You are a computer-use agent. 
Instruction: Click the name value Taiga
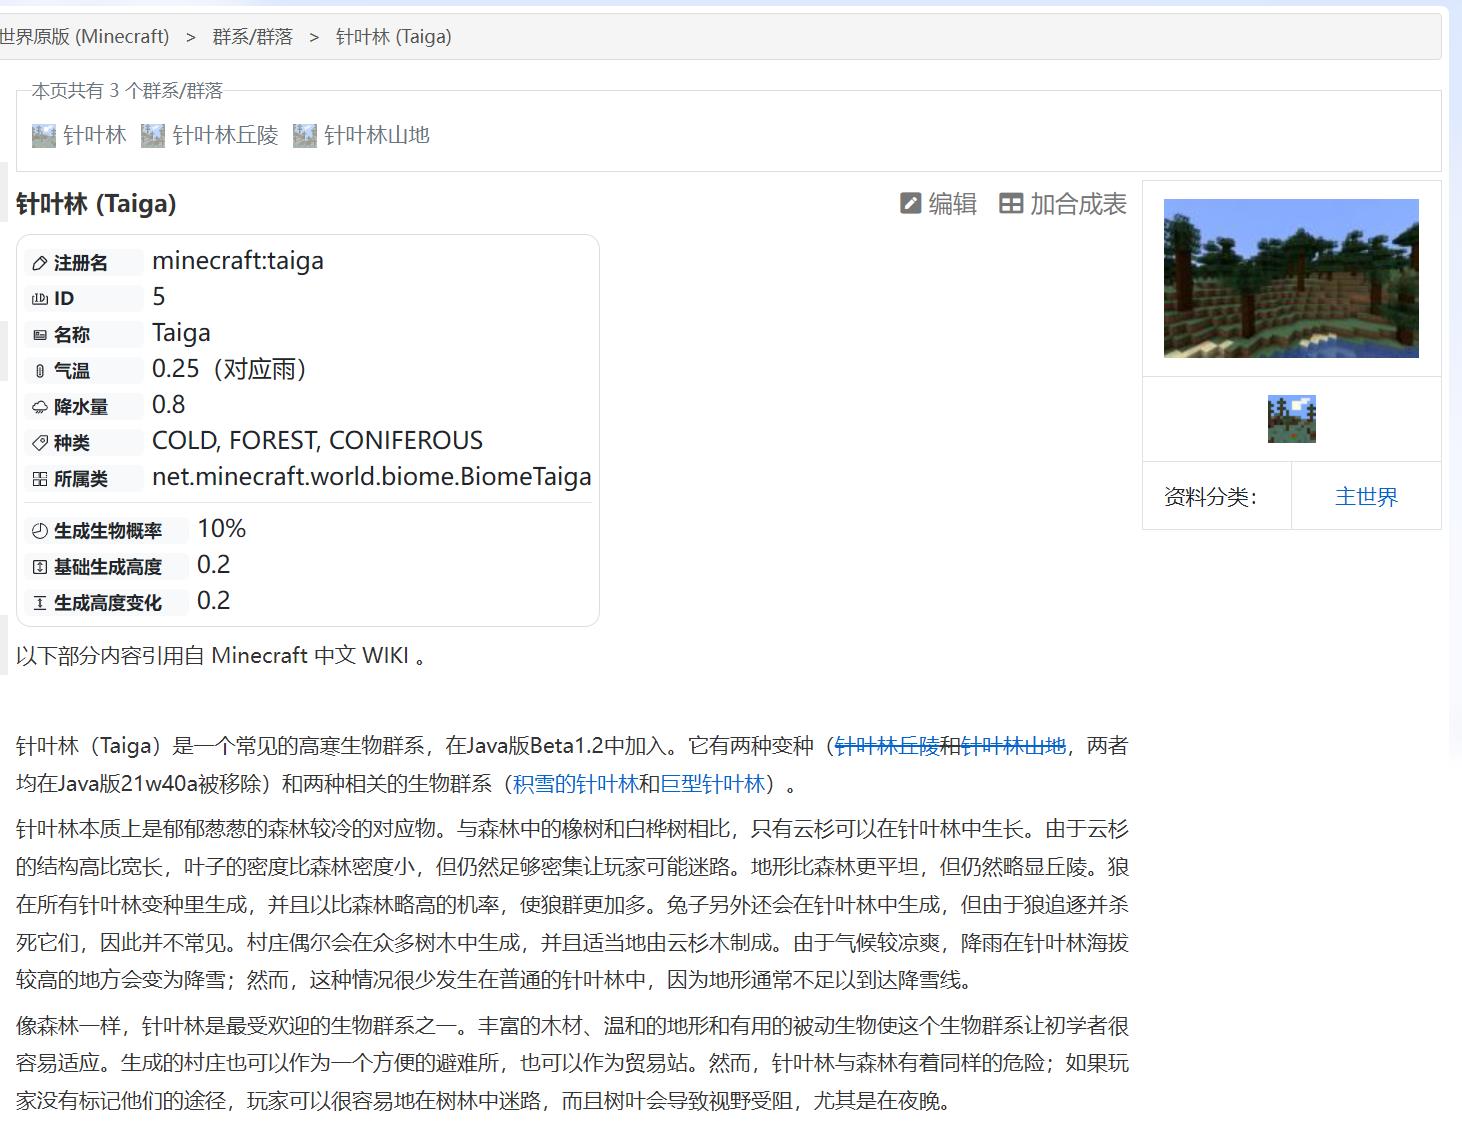click(181, 333)
